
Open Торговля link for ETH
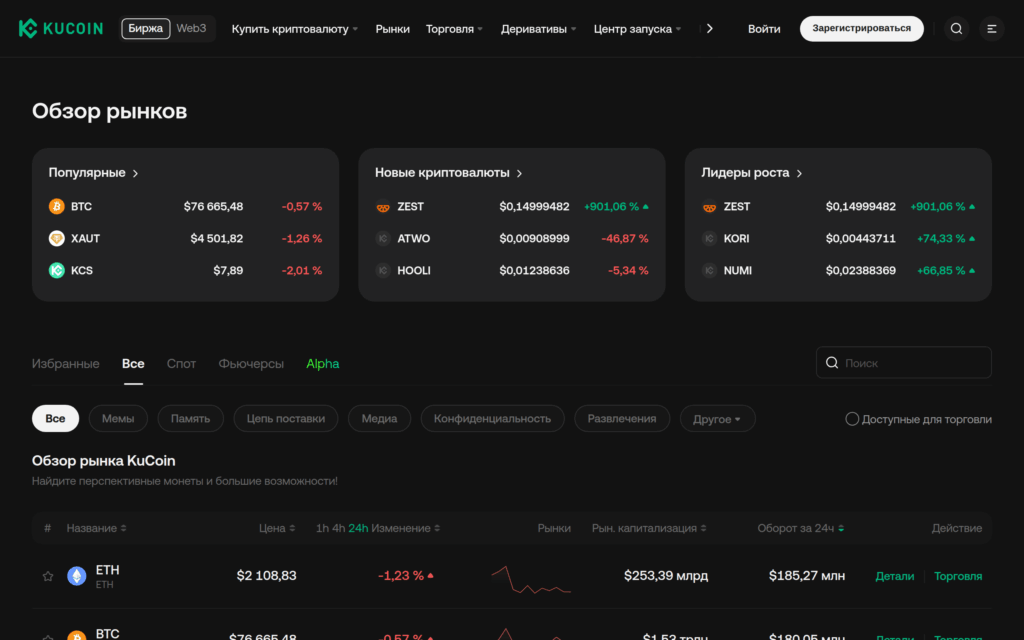coord(958,576)
